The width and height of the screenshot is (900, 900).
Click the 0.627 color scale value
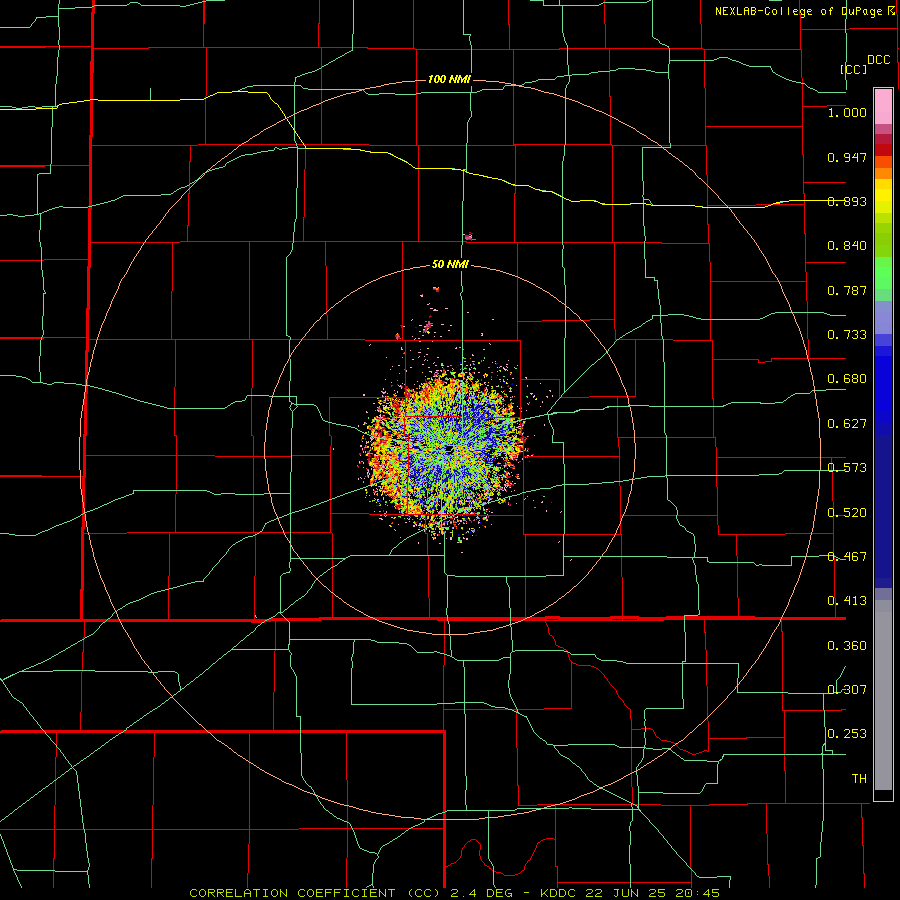point(847,424)
